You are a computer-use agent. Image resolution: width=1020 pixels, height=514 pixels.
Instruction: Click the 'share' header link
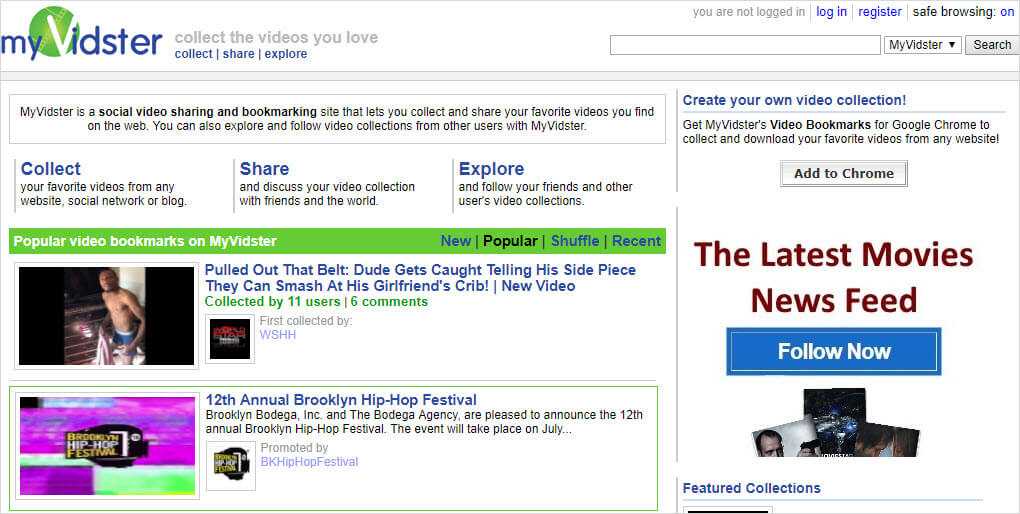tap(239, 54)
